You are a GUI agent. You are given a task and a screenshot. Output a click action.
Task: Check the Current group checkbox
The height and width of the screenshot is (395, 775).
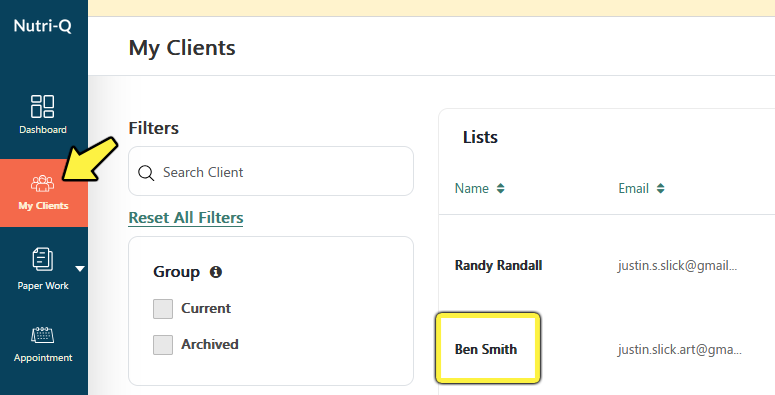pyautogui.click(x=163, y=308)
